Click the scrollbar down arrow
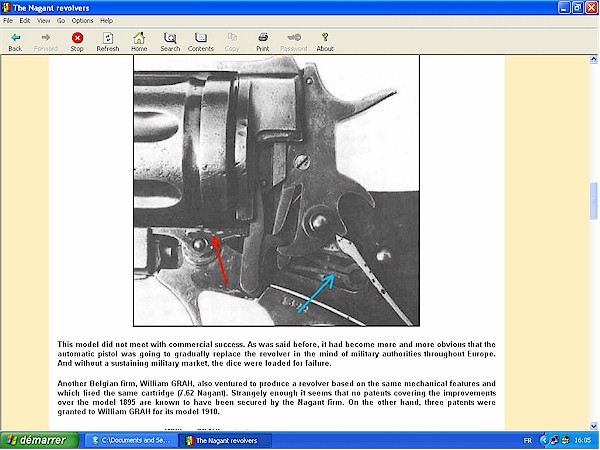Image resolution: width=600 pixels, height=450 pixels. pos(593,426)
